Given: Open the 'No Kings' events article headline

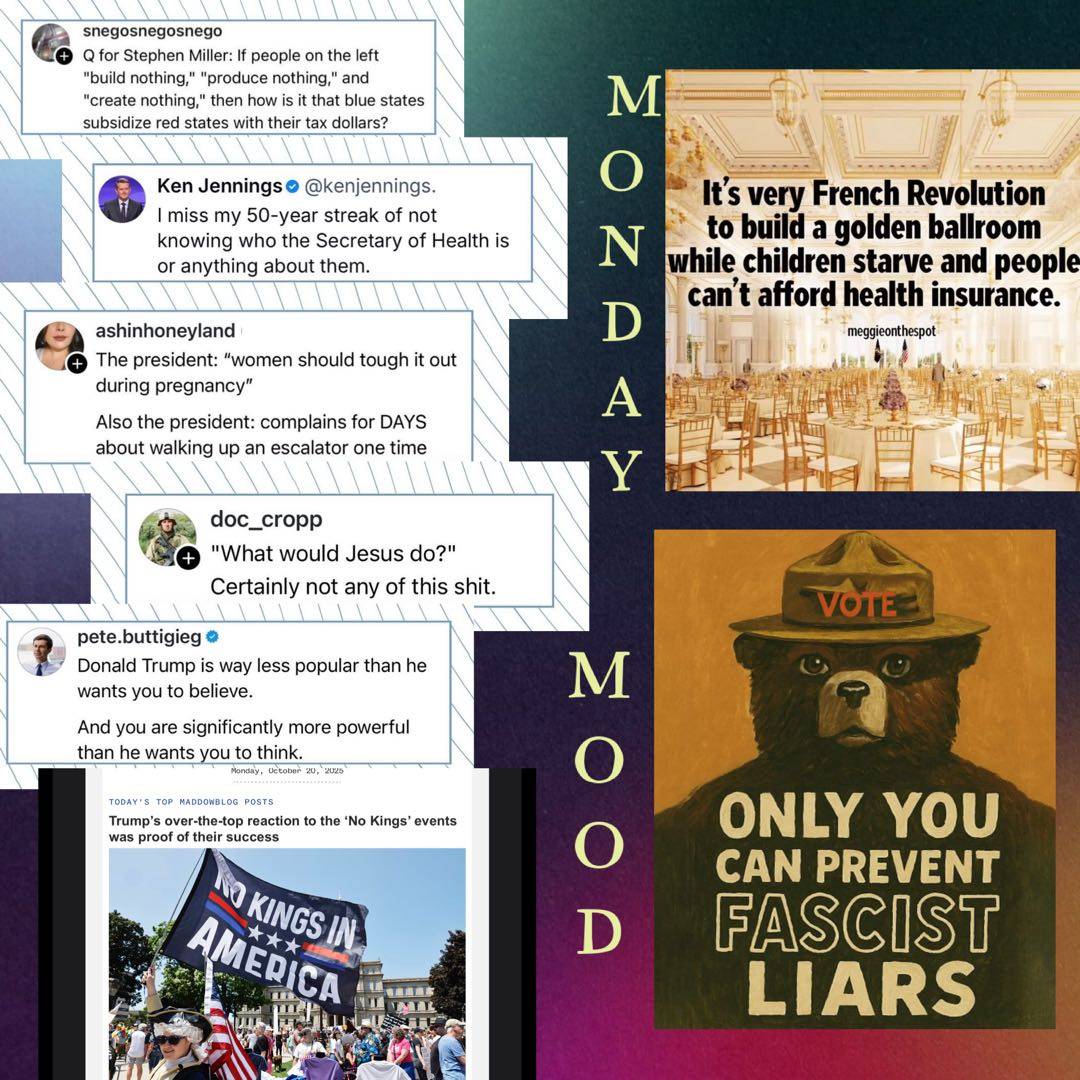Looking at the screenshot, I should point(282,829).
